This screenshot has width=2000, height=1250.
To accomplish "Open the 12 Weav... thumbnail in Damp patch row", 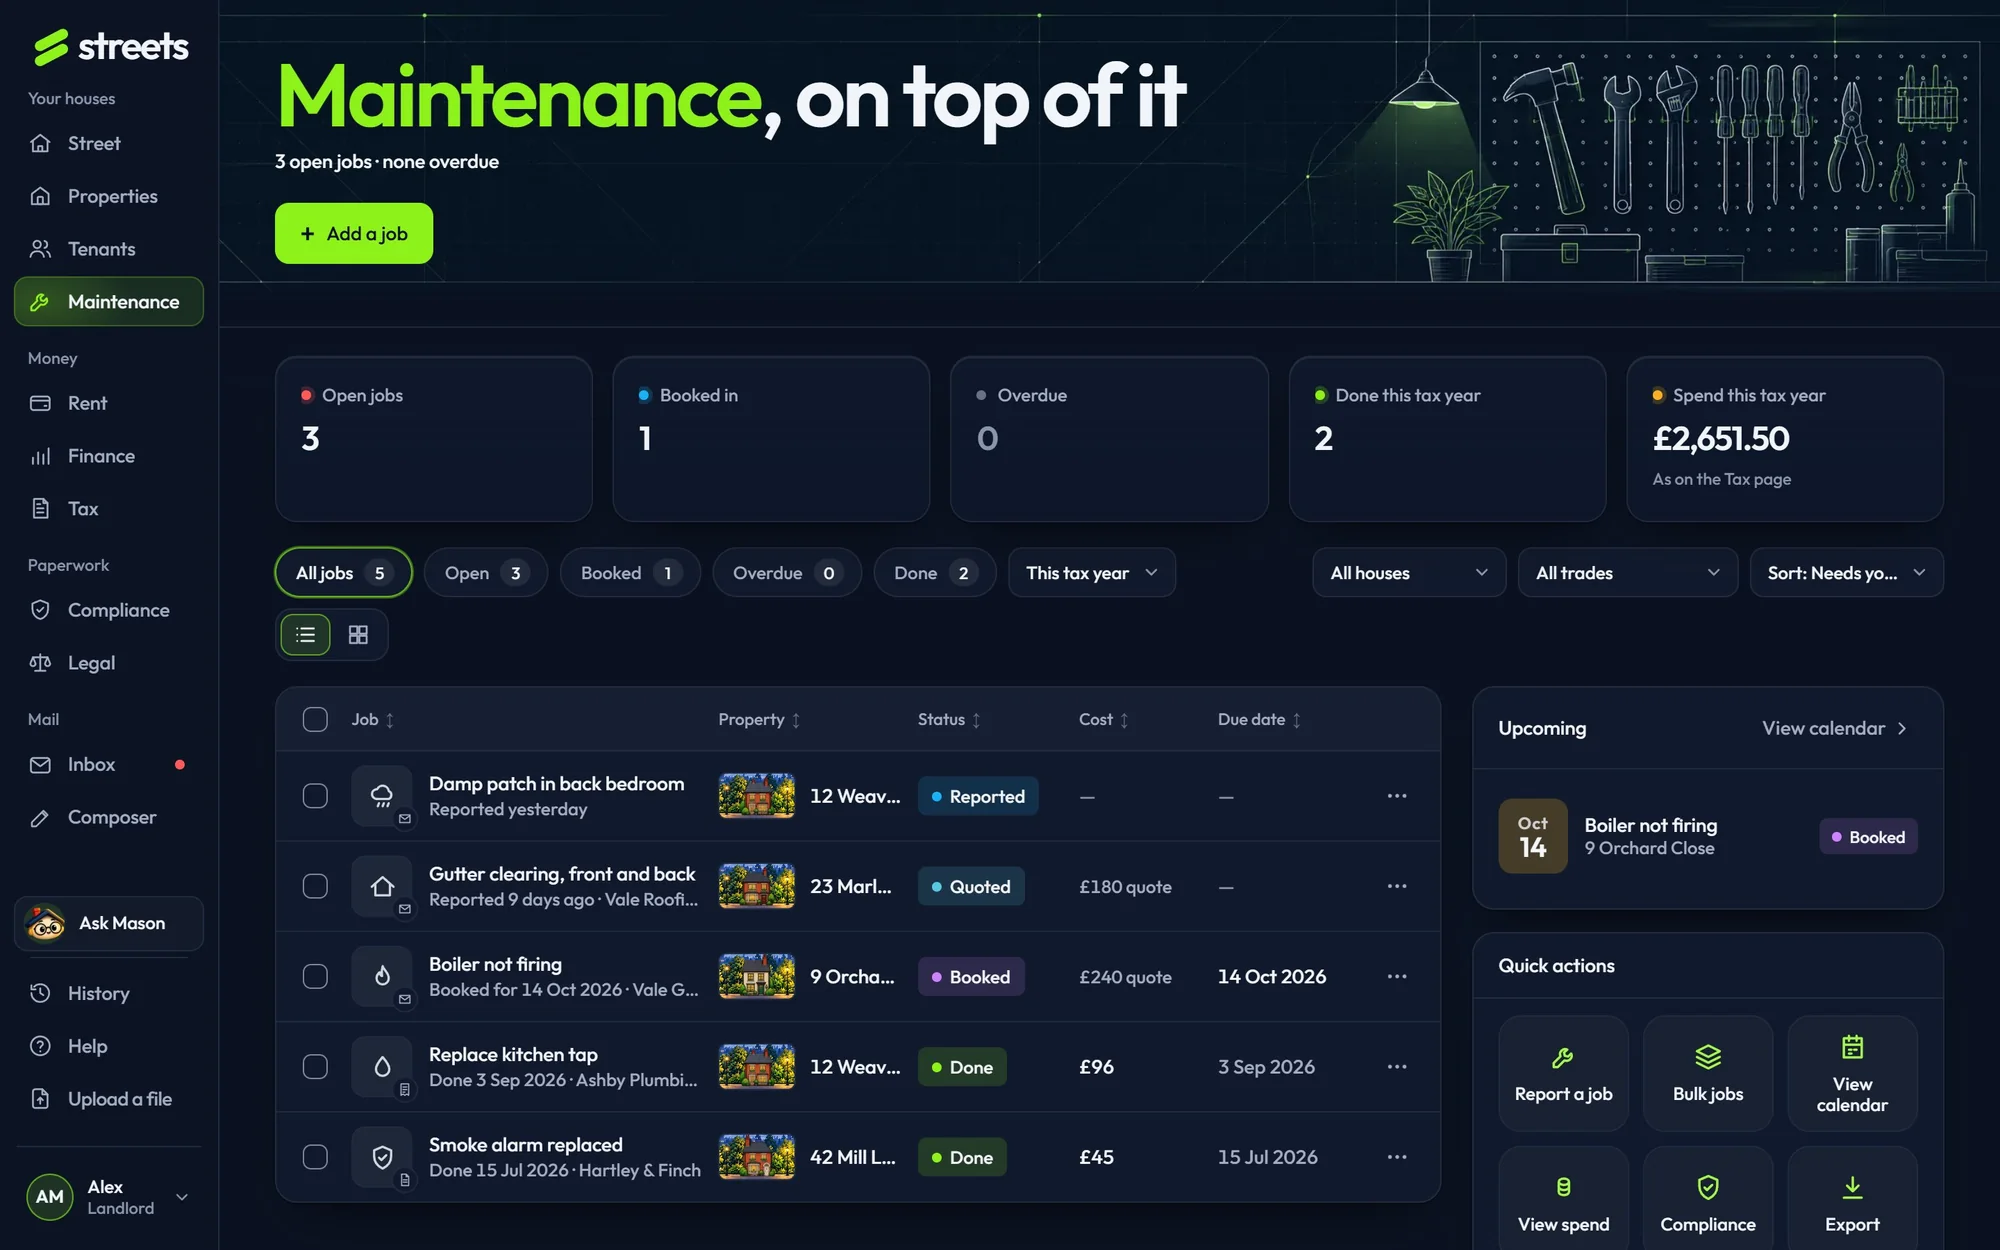I will 757,796.
